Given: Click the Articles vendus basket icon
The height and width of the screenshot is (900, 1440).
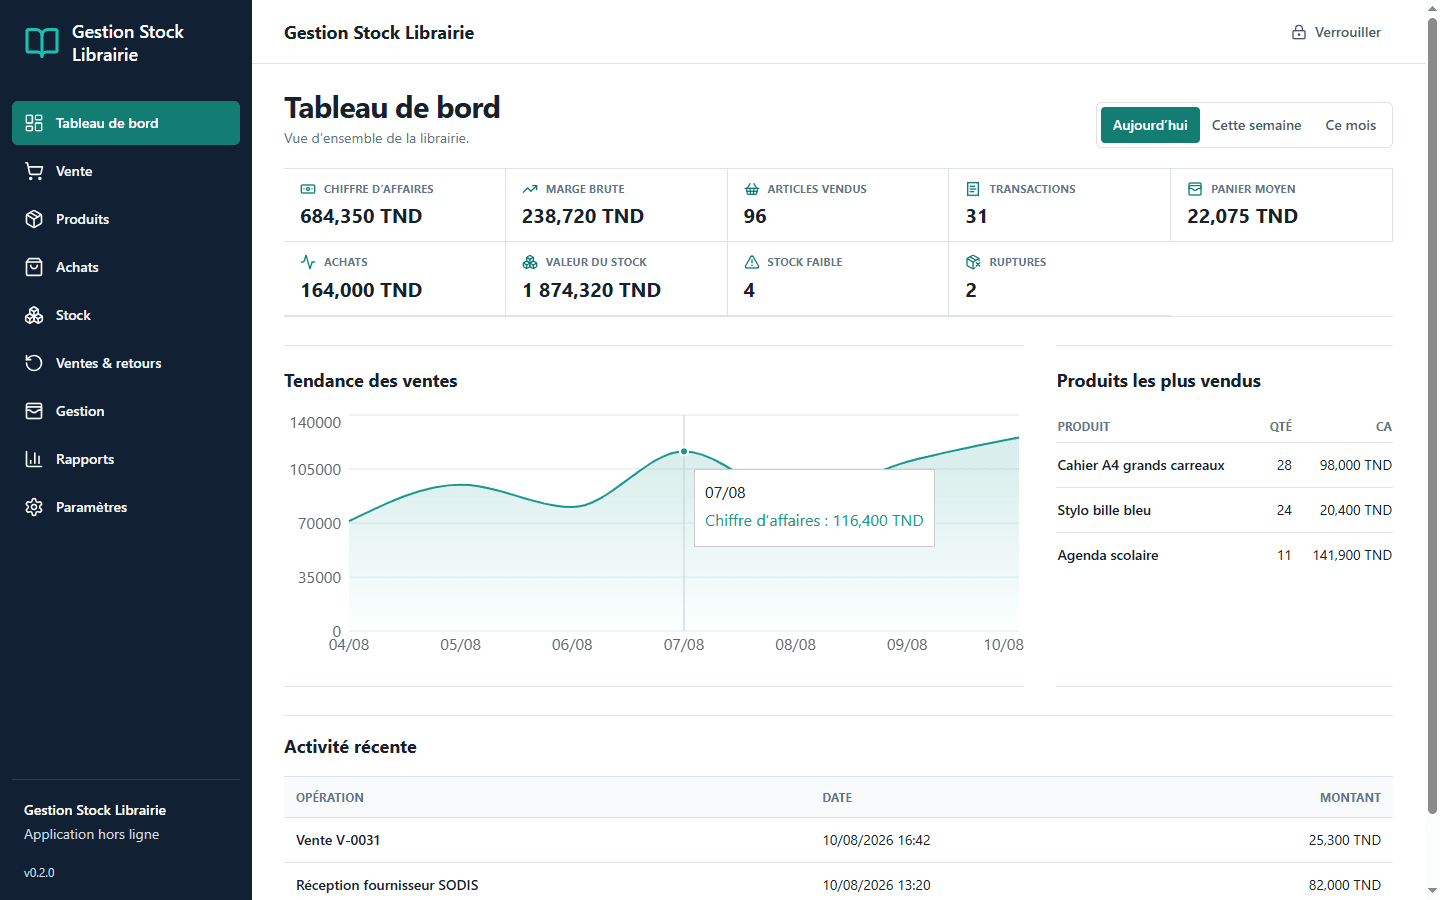Looking at the screenshot, I should 752,189.
